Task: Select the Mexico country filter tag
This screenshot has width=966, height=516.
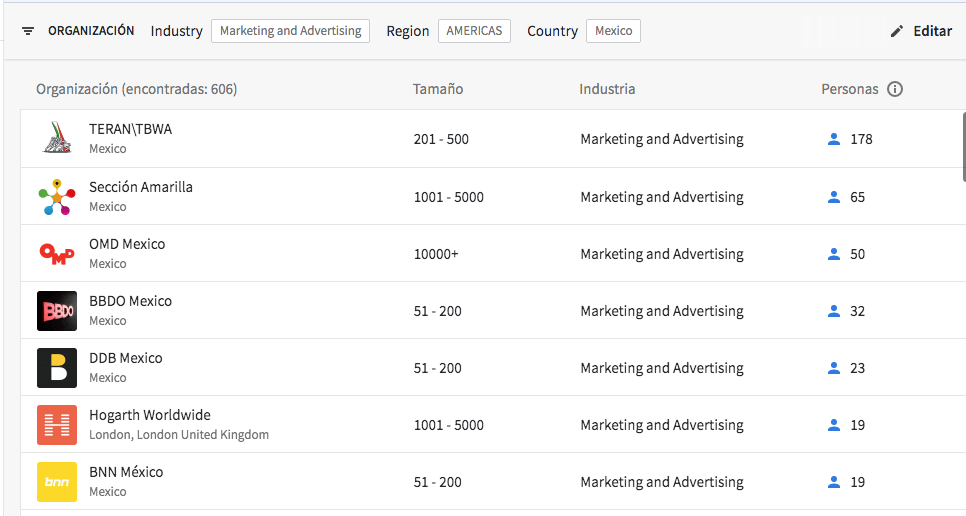Action: point(613,31)
